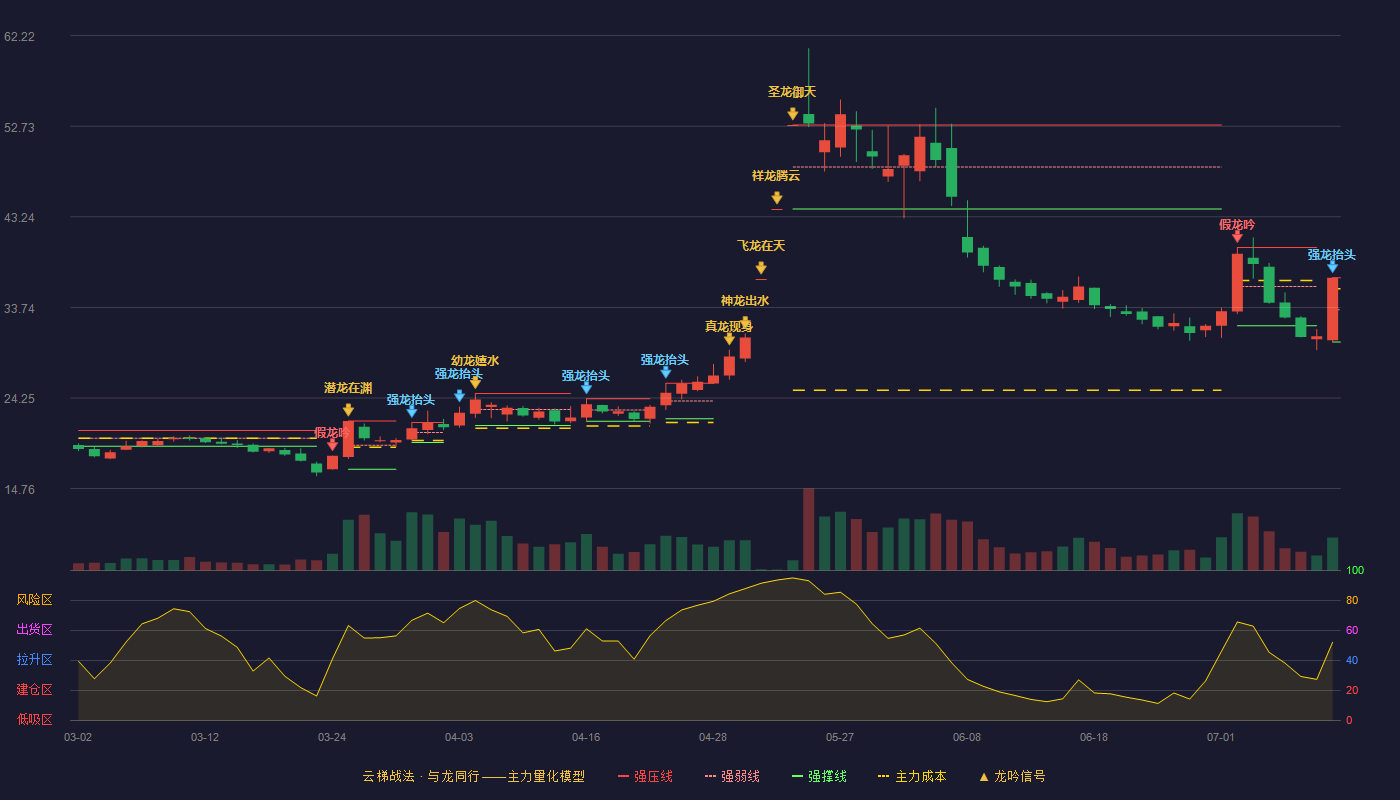1400x800 pixels.
Task: Click the 14.76 price axis label
Action: pyautogui.click(x=19, y=489)
